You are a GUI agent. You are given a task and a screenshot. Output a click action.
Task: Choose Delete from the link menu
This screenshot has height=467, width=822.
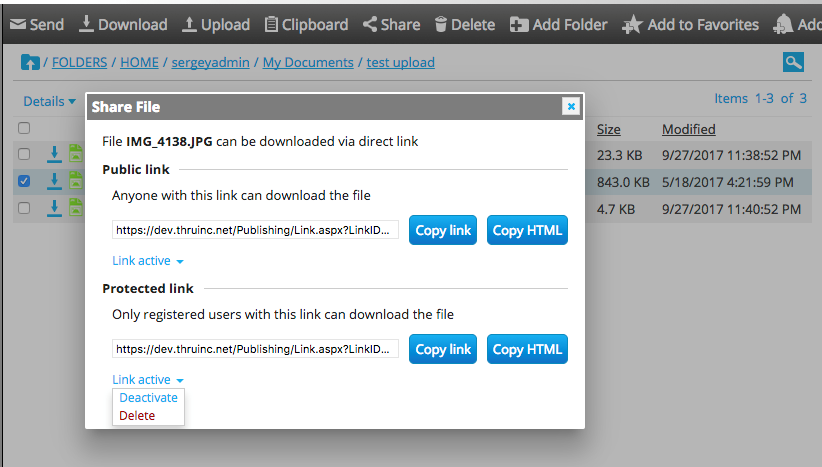137,415
